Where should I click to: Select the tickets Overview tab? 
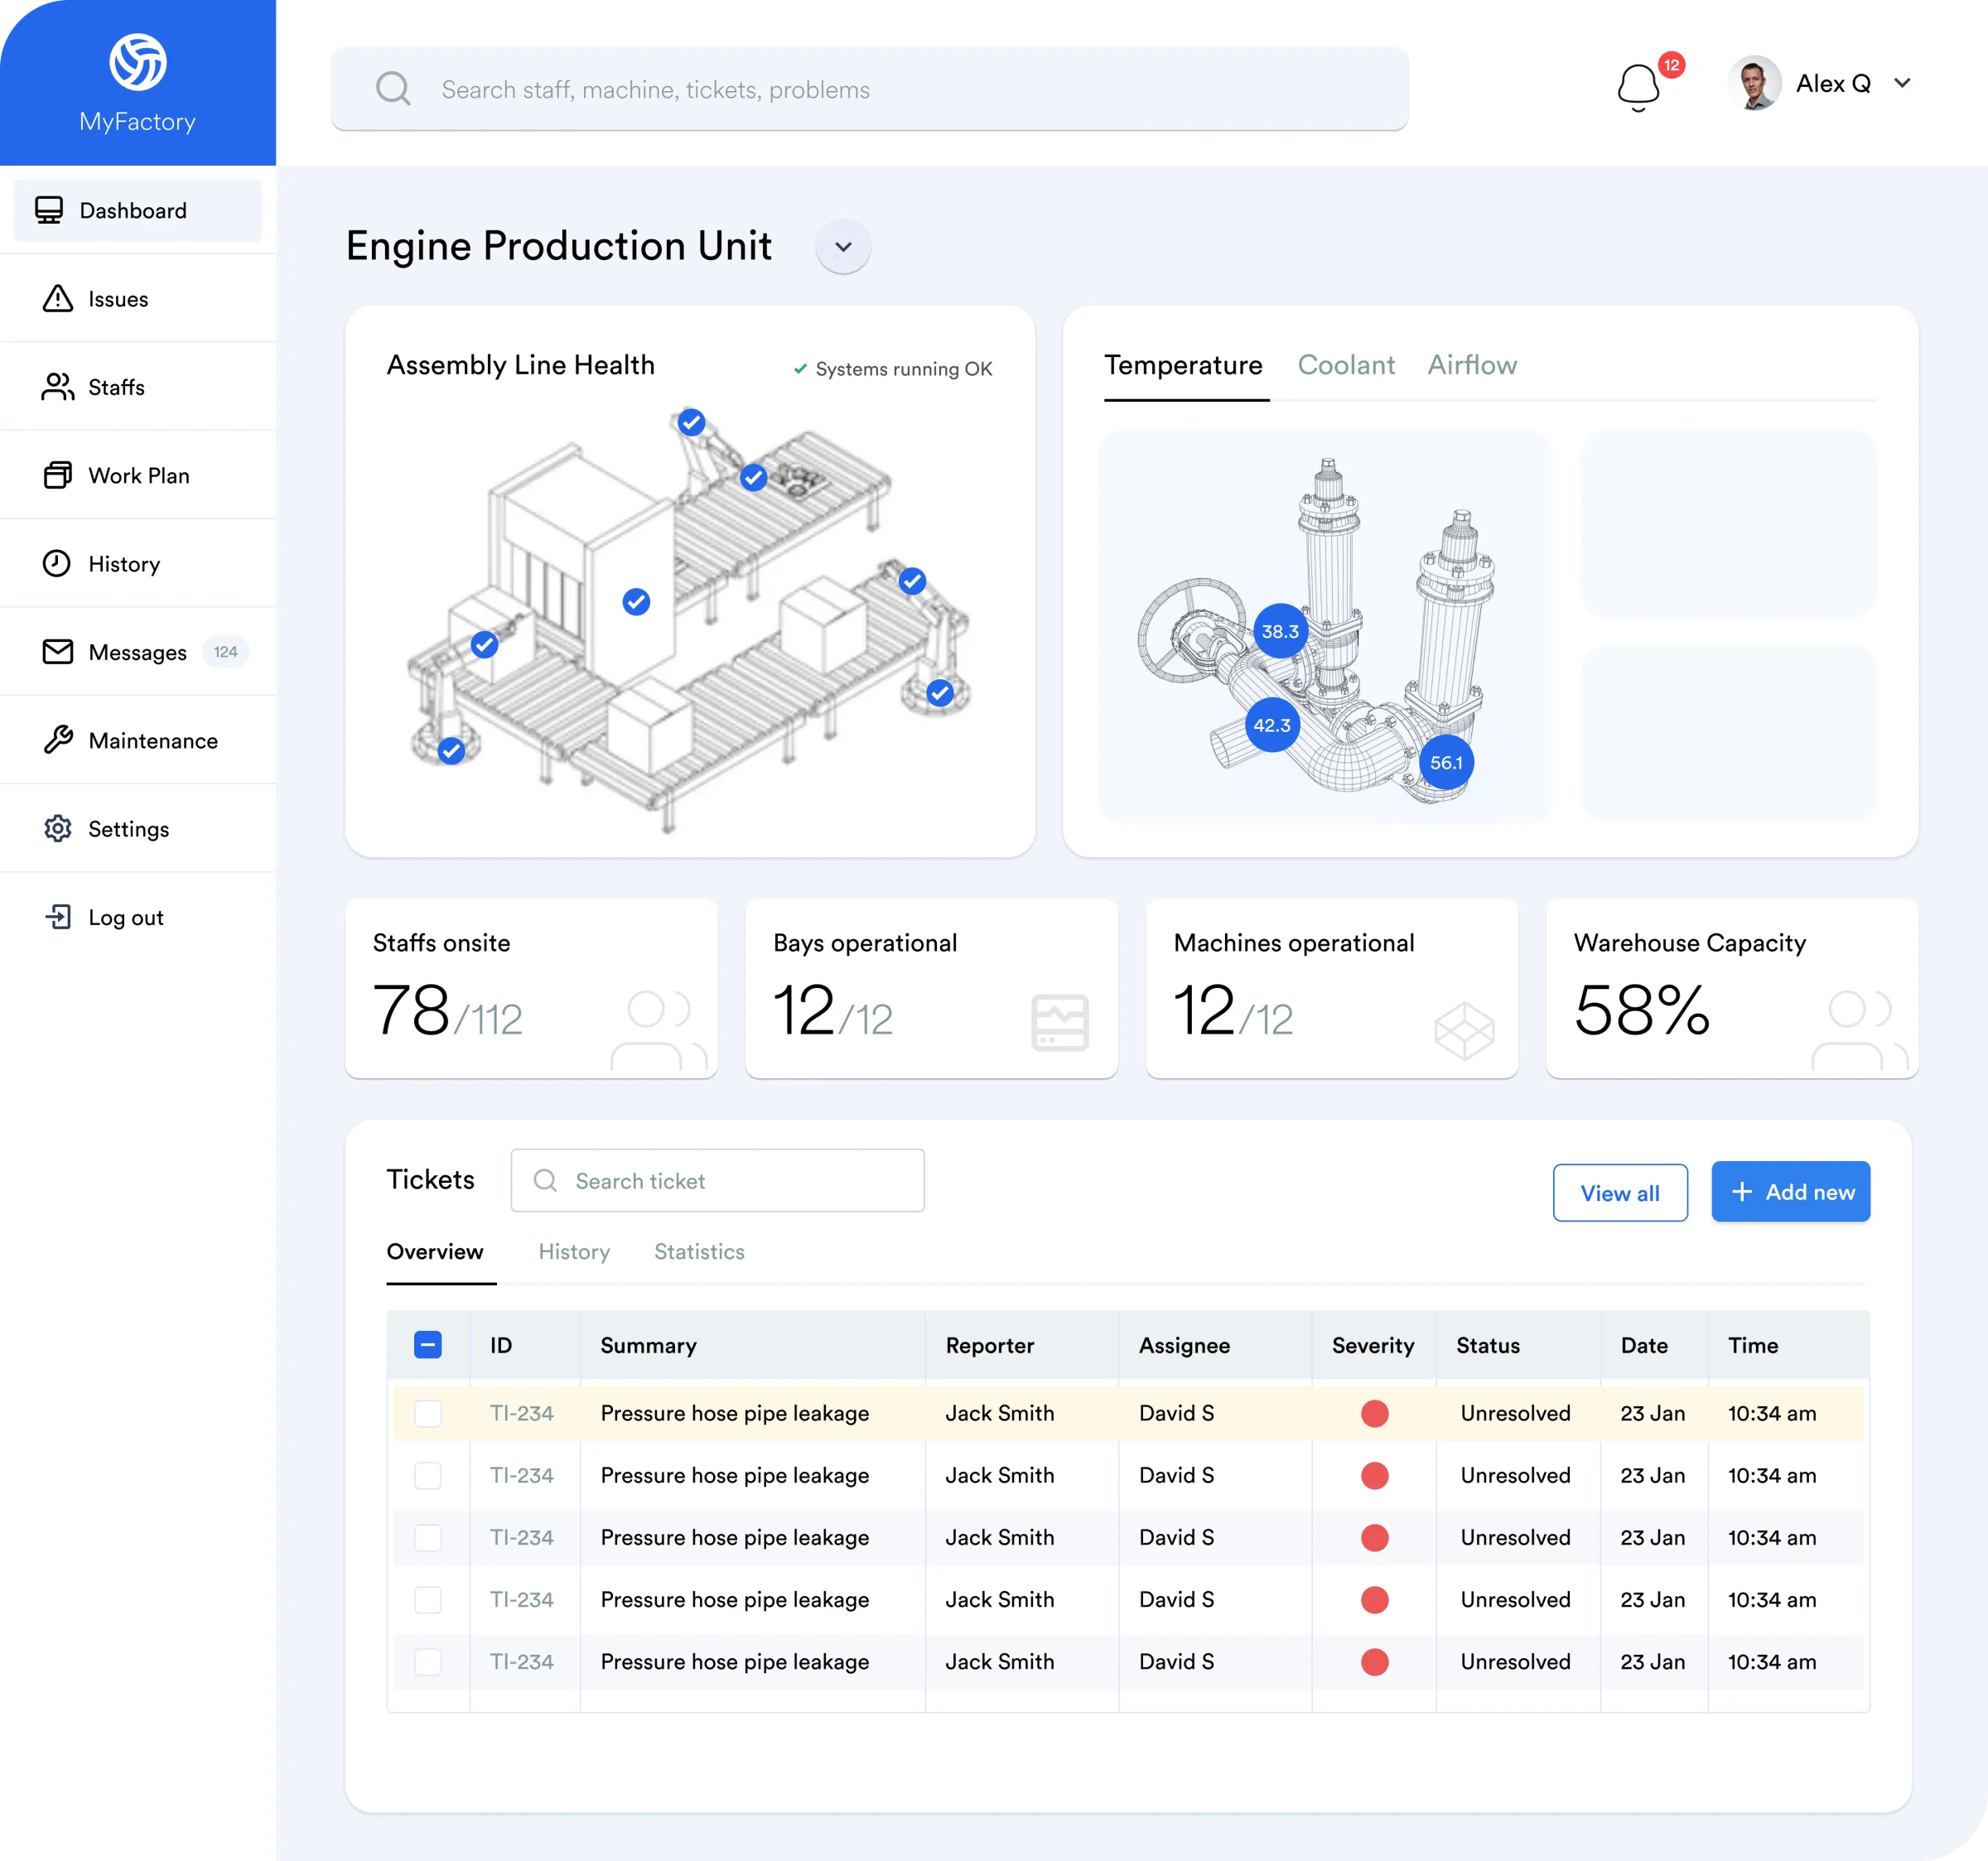coord(435,1251)
